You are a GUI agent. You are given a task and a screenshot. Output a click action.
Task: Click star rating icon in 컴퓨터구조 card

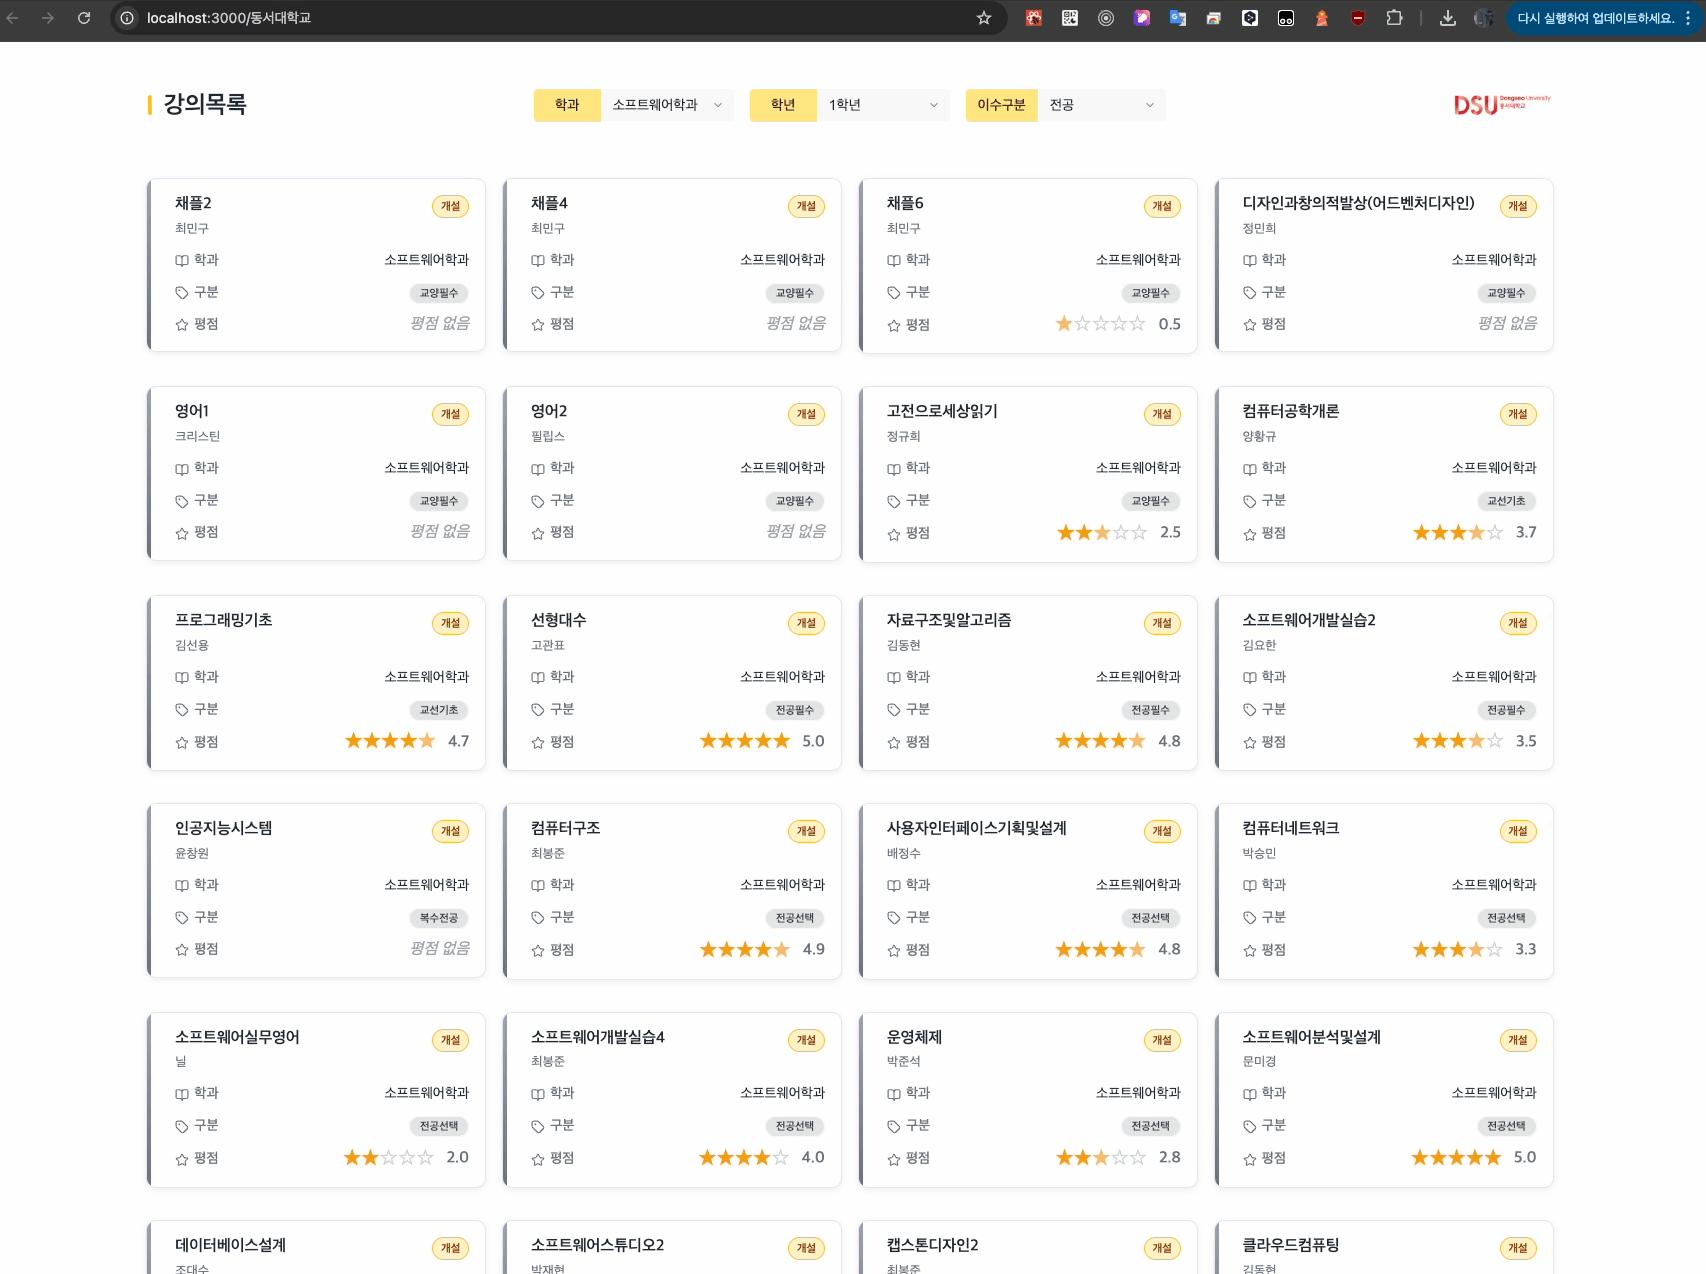coord(538,950)
